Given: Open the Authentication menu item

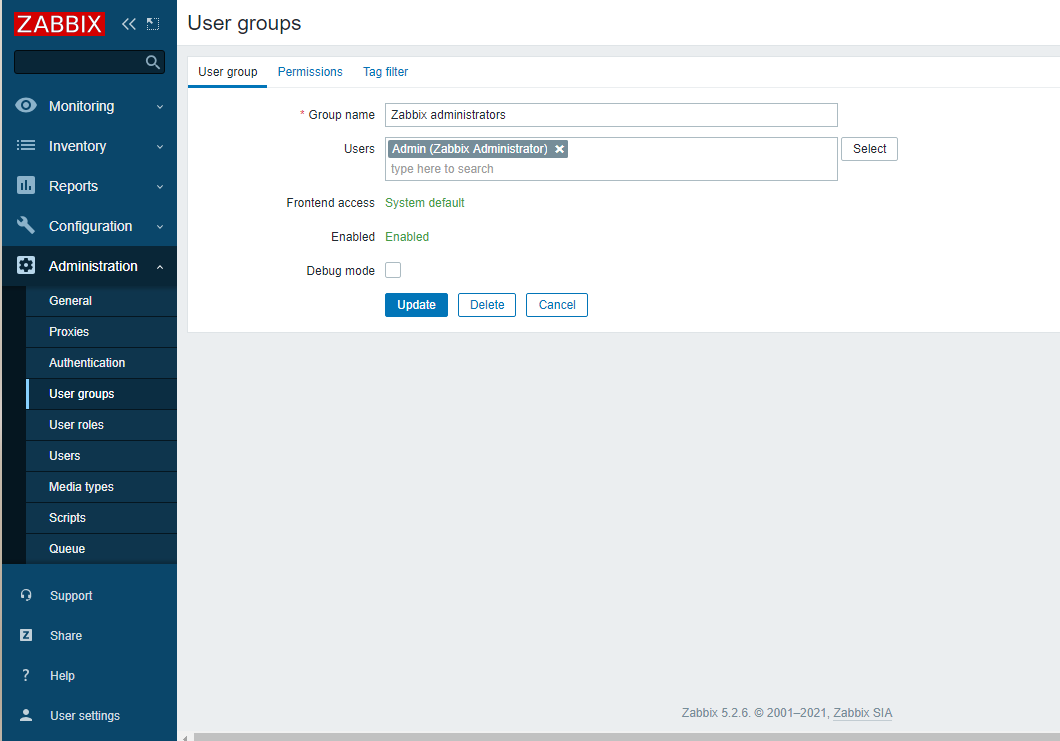Looking at the screenshot, I should (101, 363).
